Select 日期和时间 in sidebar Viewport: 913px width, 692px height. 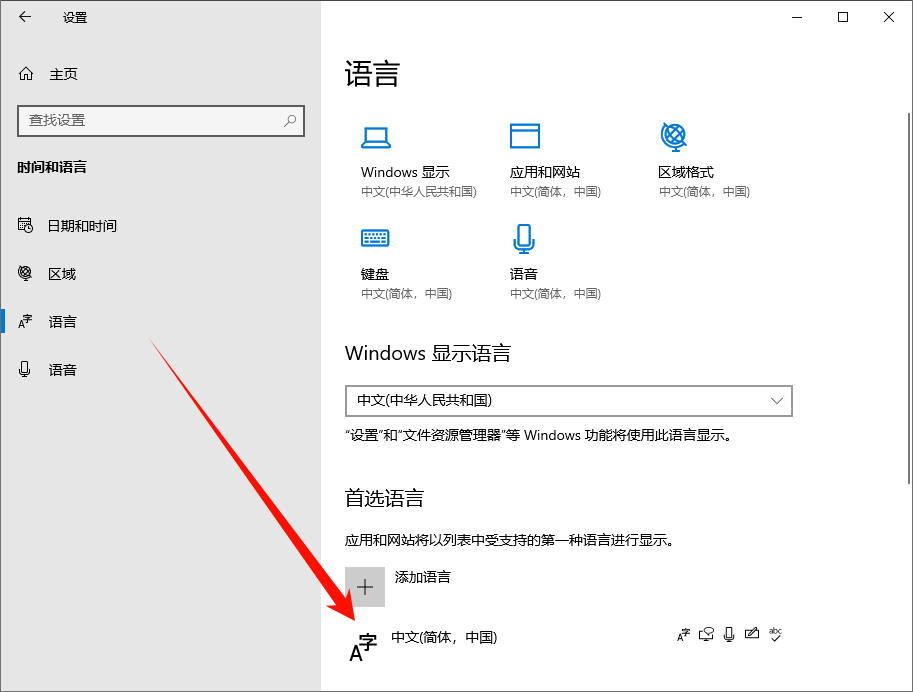click(x=82, y=226)
